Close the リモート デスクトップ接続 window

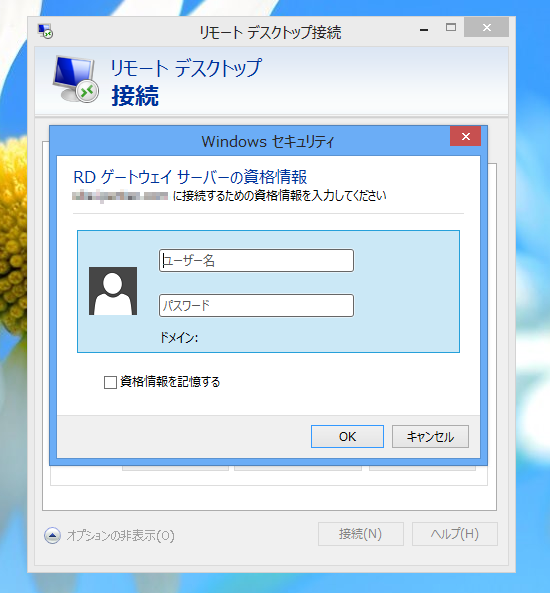(486, 27)
